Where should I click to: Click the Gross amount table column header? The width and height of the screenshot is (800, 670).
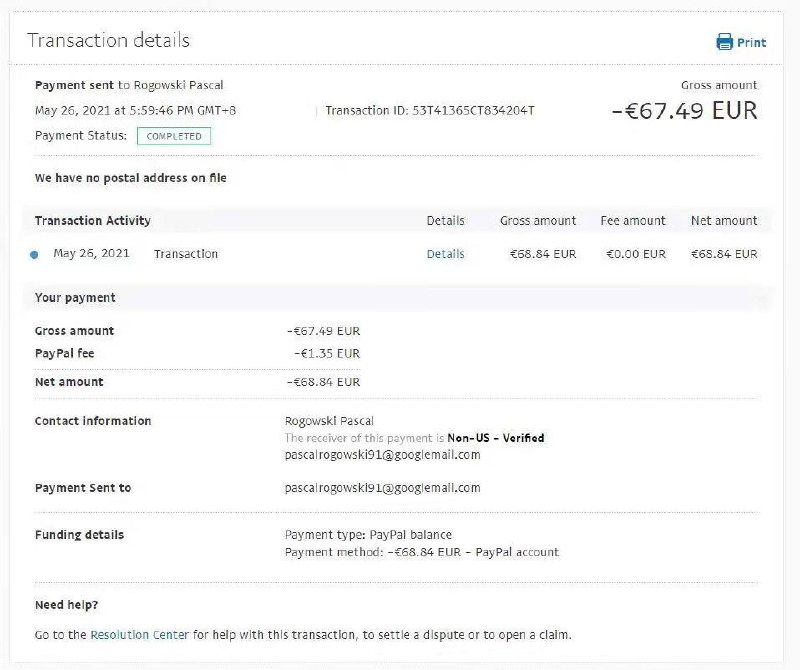[538, 220]
